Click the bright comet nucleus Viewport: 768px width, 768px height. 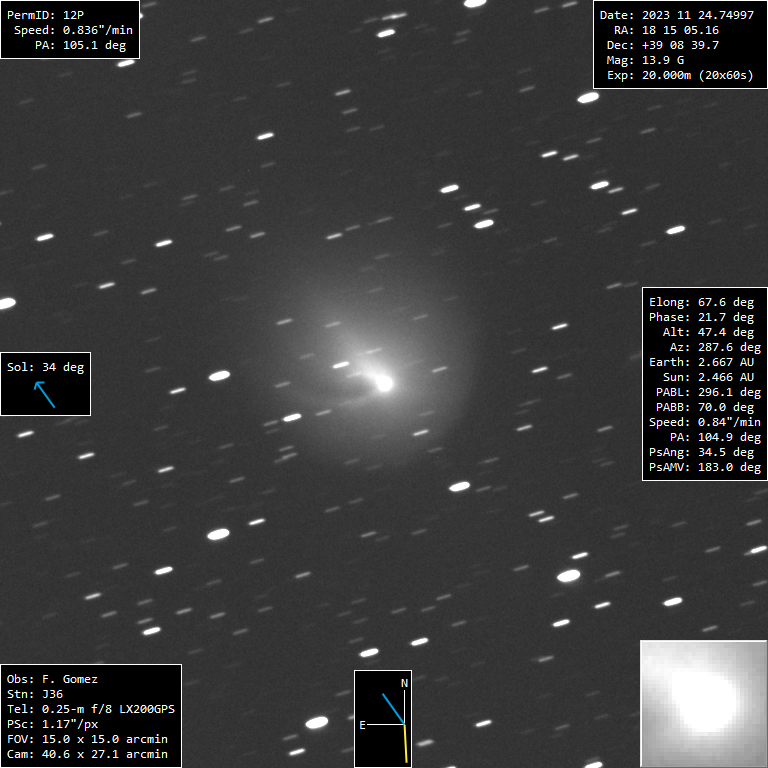pyautogui.click(x=384, y=384)
